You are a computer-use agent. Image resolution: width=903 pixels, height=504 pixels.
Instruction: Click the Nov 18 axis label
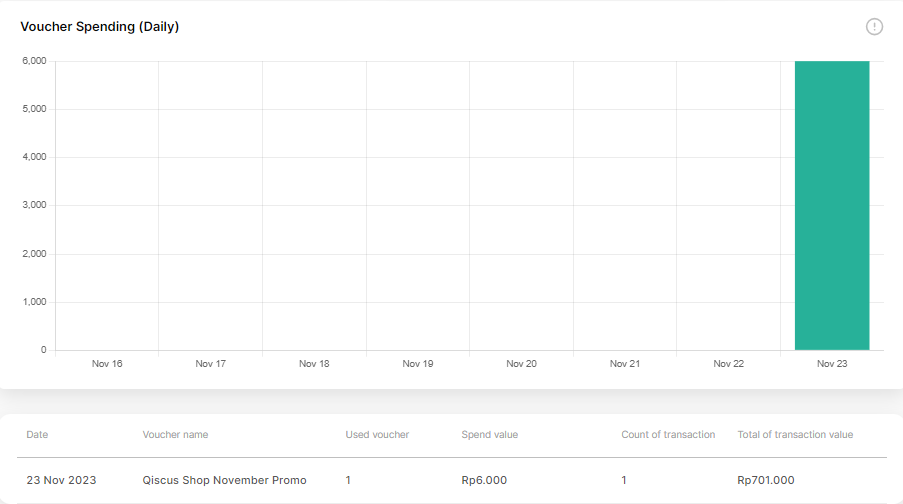coord(314,363)
